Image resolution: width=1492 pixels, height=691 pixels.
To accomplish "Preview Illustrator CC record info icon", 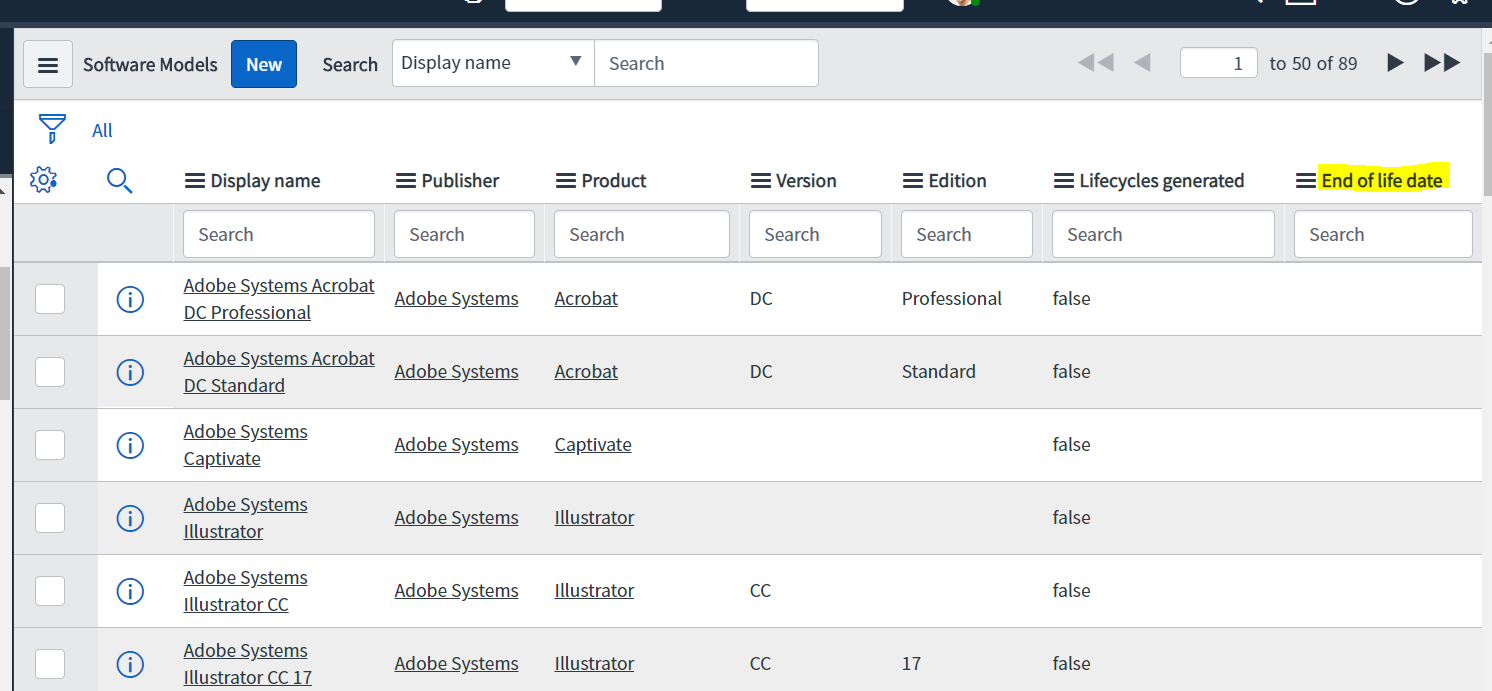I will point(130,591).
